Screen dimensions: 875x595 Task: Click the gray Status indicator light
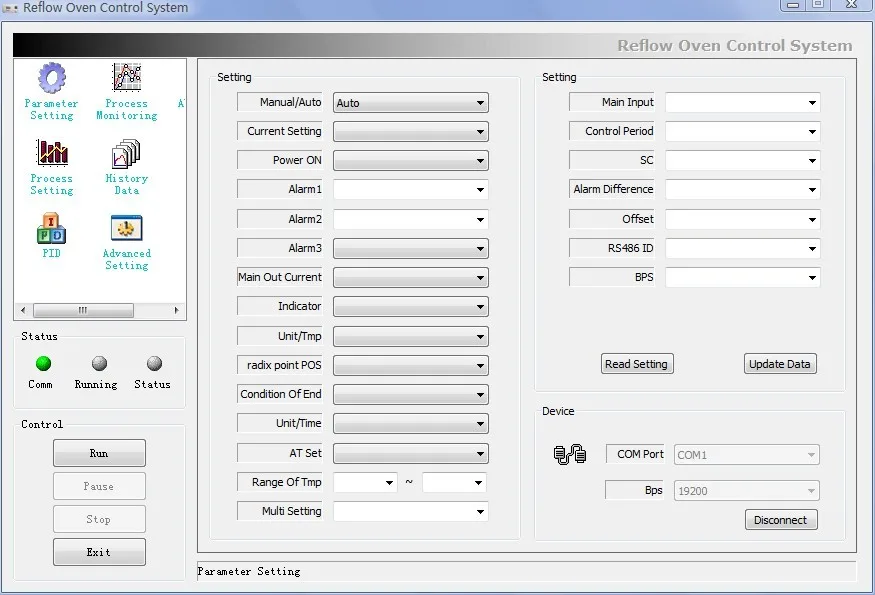pos(154,364)
